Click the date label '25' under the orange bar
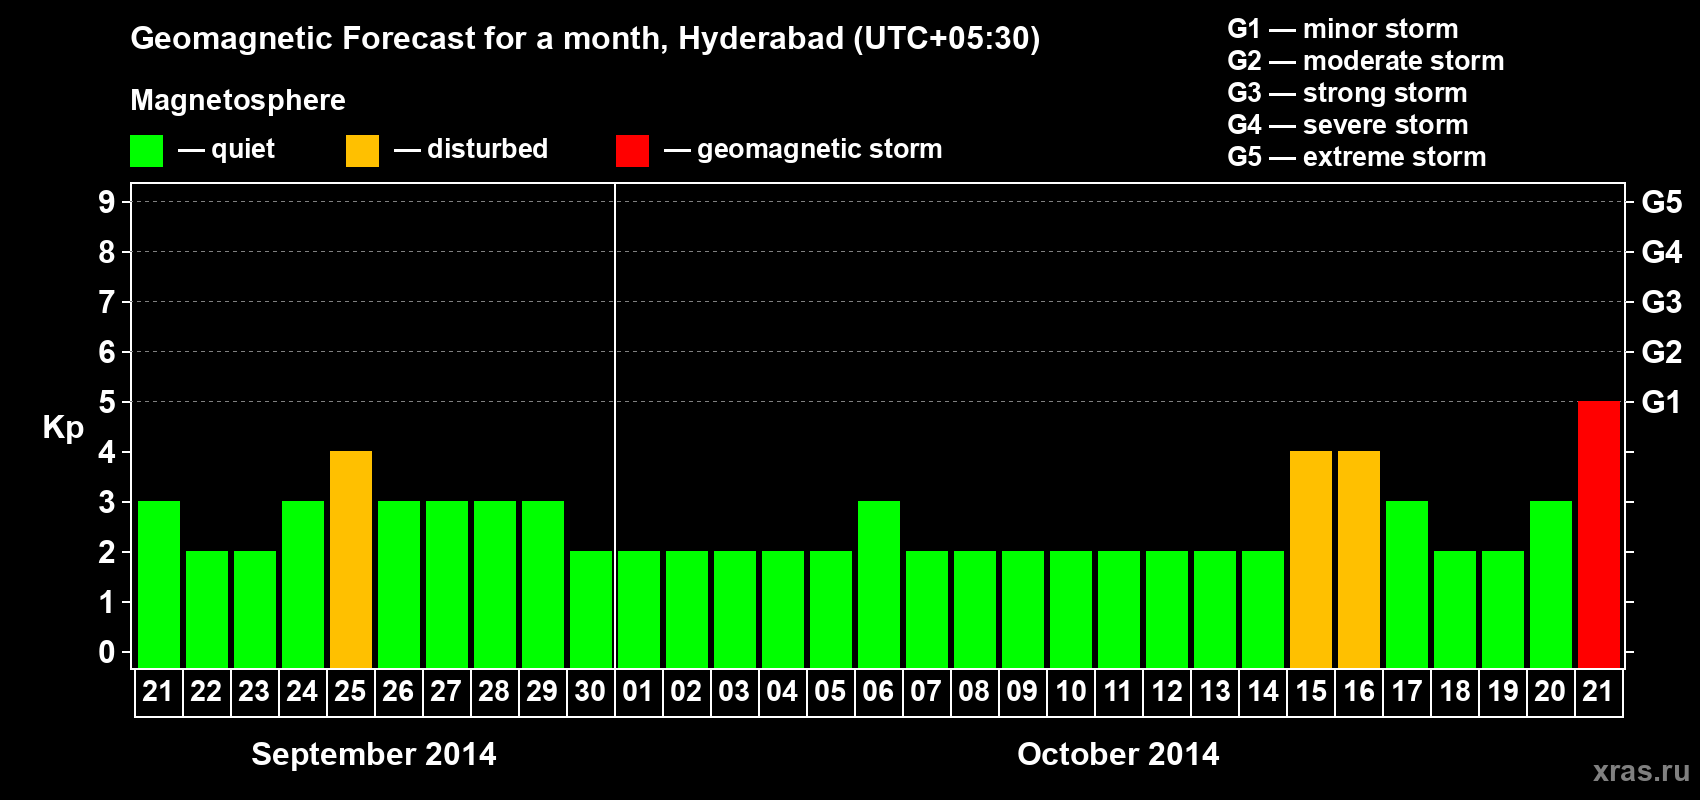This screenshot has height=800, width=1700. point(350,691)
